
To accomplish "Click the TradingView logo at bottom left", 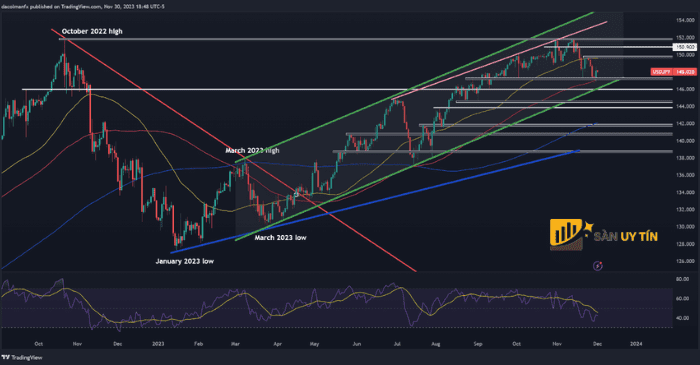I will (22, 357).
